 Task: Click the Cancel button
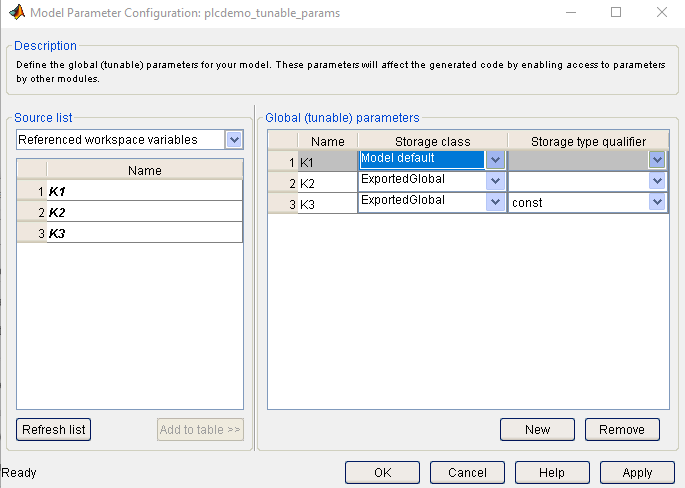[468, 473]
